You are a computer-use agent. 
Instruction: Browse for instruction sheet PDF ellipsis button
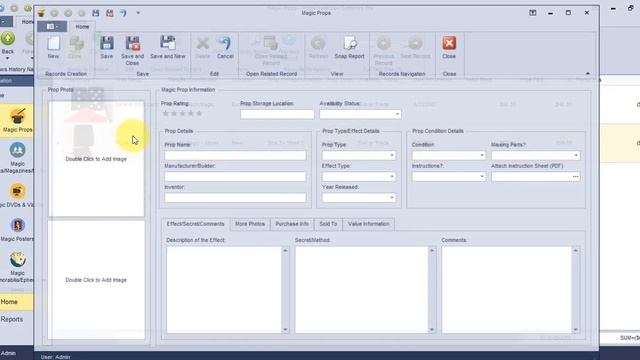[576, 177]
